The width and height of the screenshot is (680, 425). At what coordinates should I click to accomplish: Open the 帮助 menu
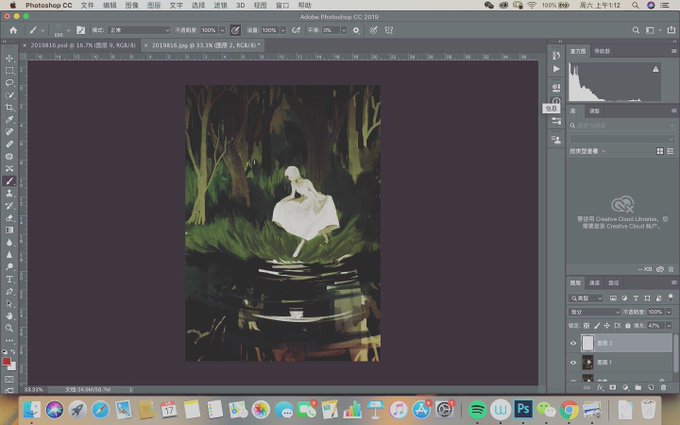coord(305,5)
